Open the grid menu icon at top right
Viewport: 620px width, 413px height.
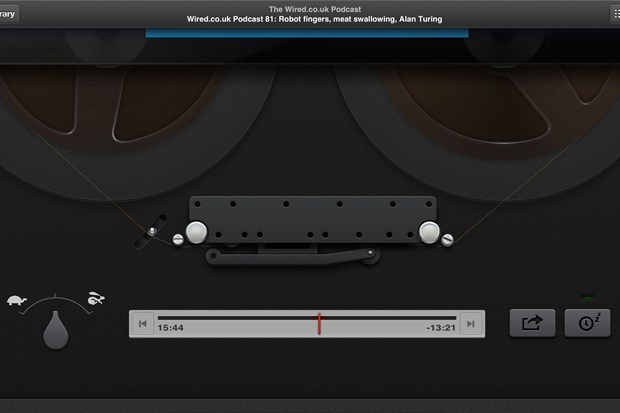(x=615, y=14)
